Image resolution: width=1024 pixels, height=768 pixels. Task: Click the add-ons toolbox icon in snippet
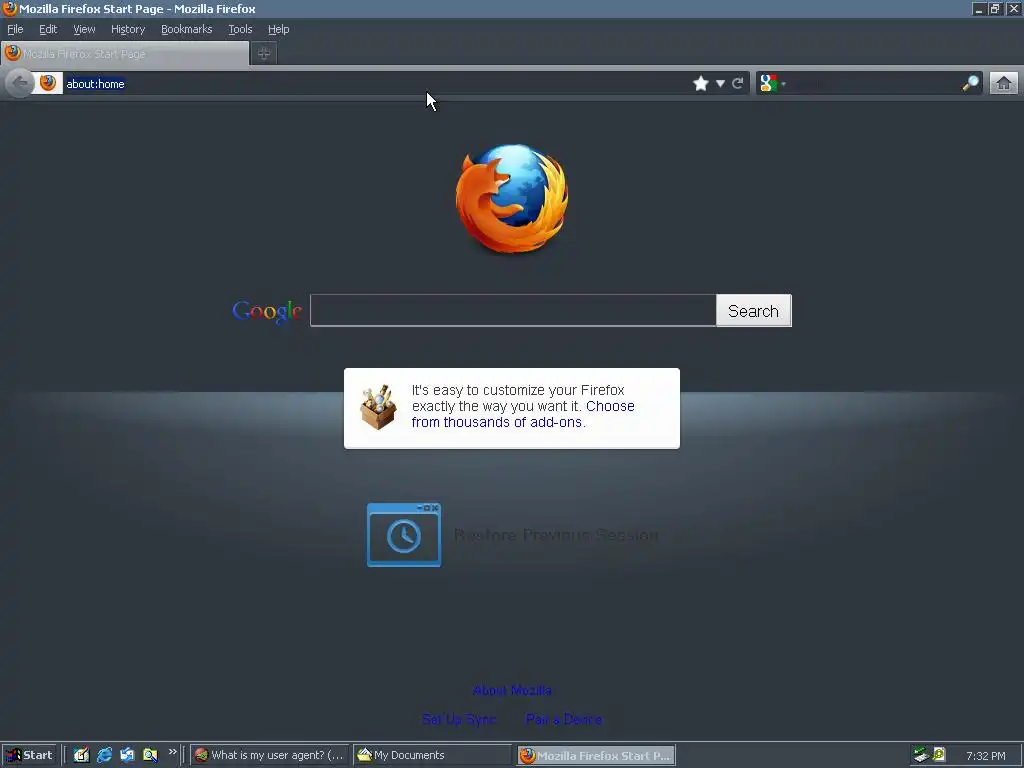[x=378, y=408]
